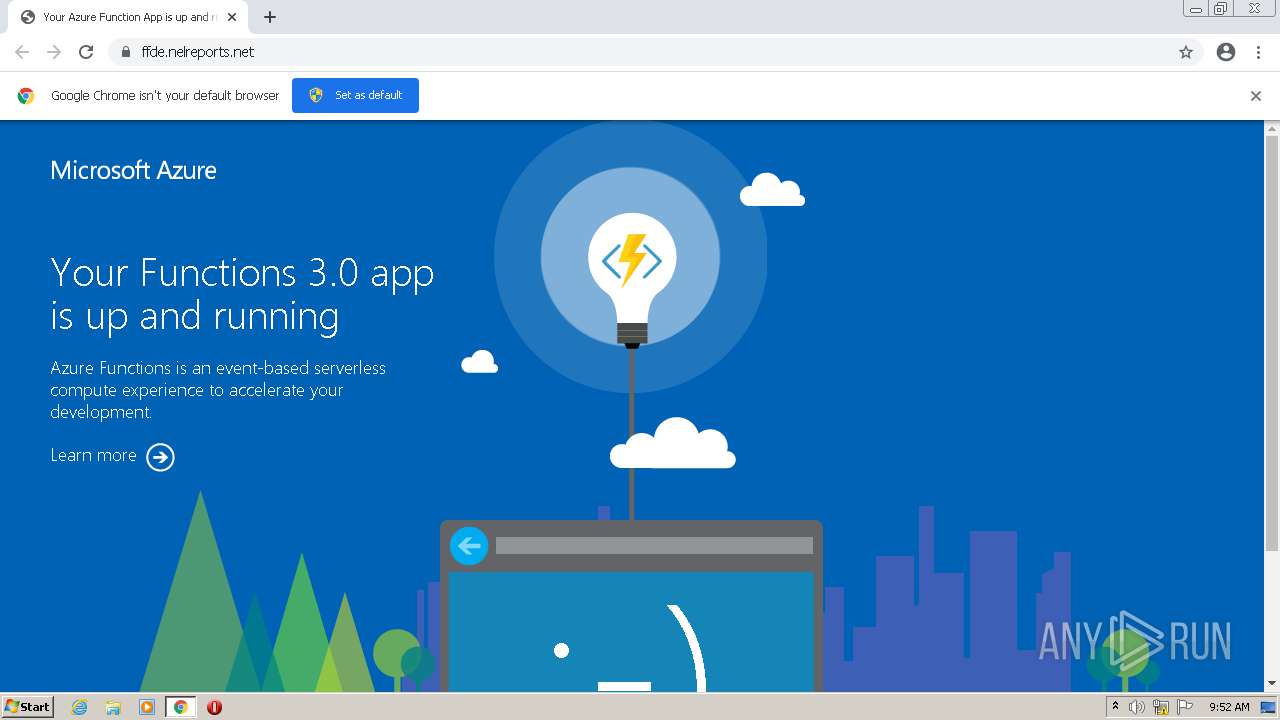Screen dimensions: 1280x720
Task: Select the Chrome taskbar button
Action: pyautogui.click(x=180, y=707)
